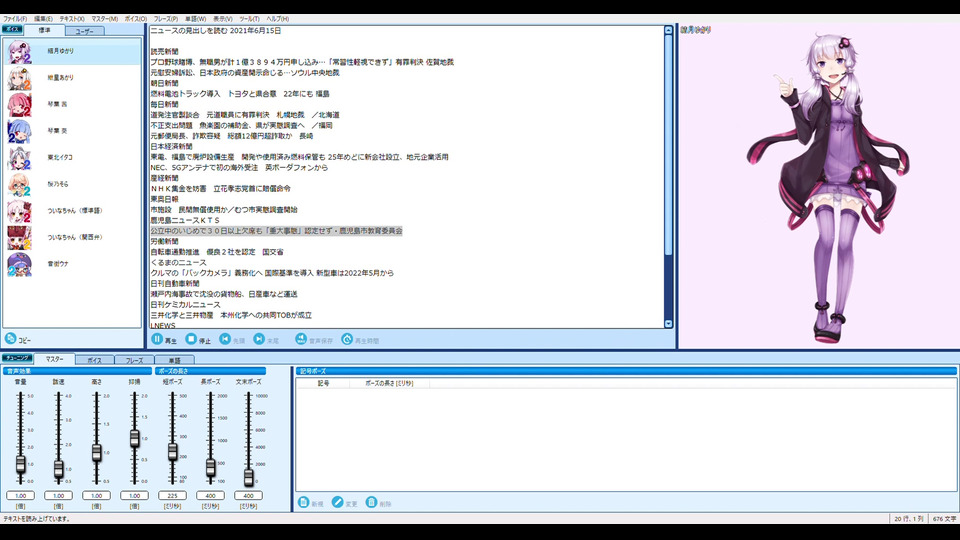
Task: Open the マスター(M) menu
Action: (x=105, y=19)
